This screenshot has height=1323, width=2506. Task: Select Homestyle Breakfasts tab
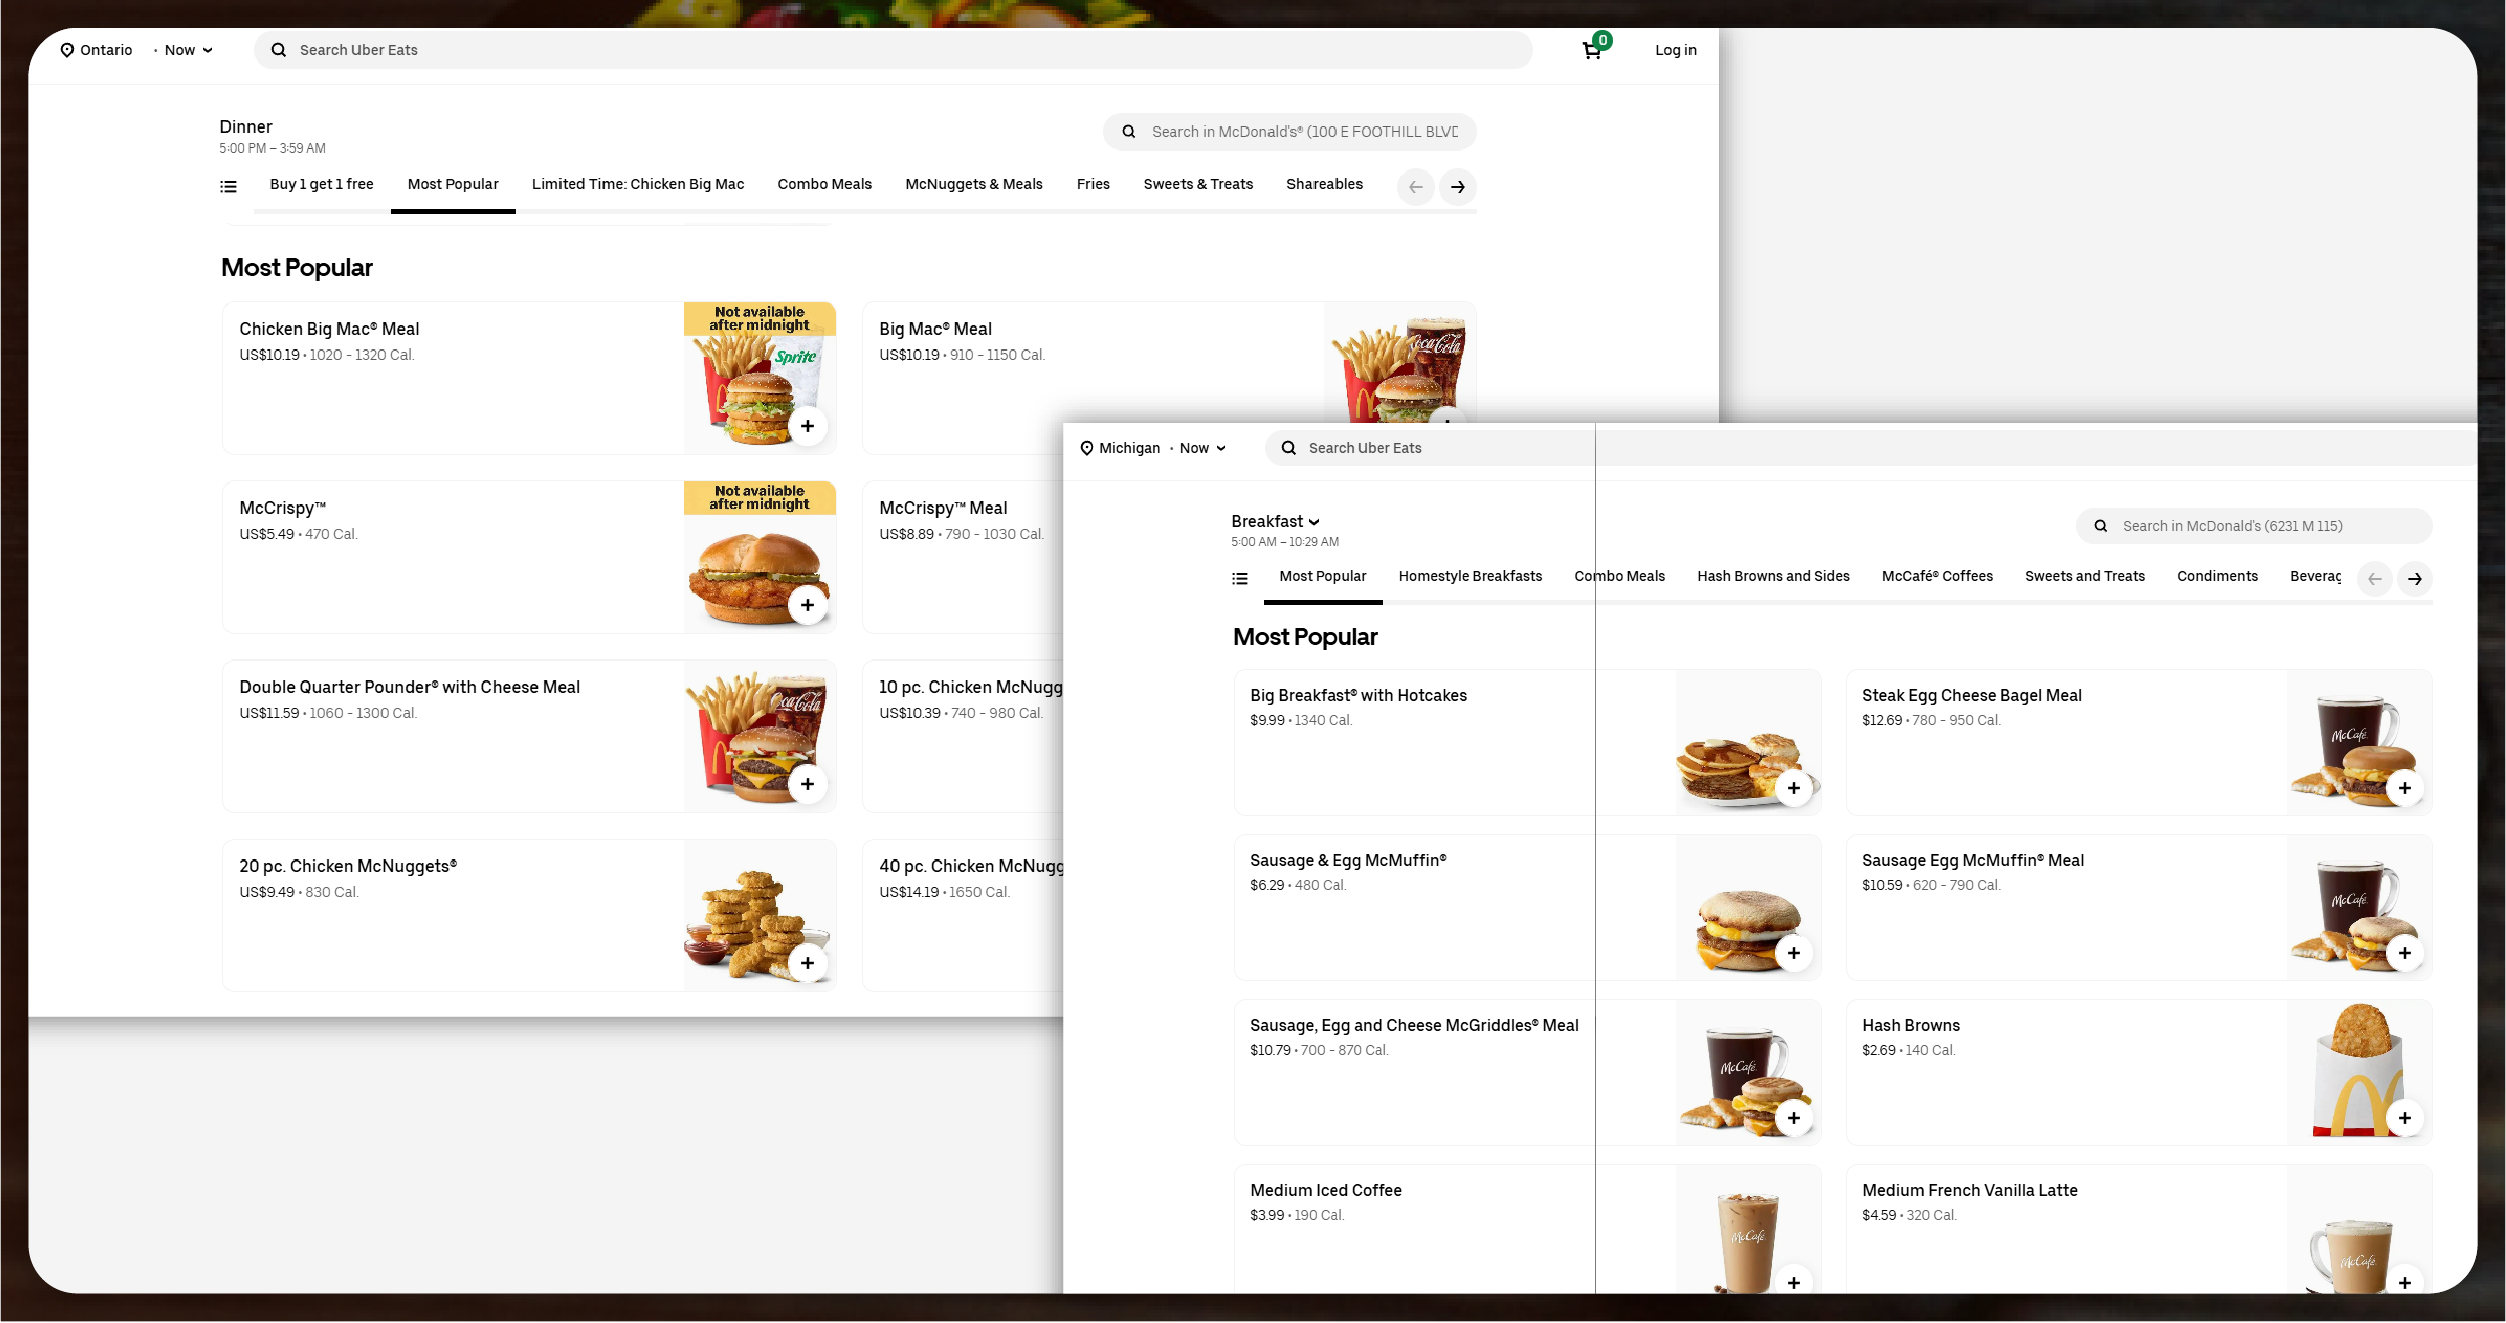(x=1469, y=576)
